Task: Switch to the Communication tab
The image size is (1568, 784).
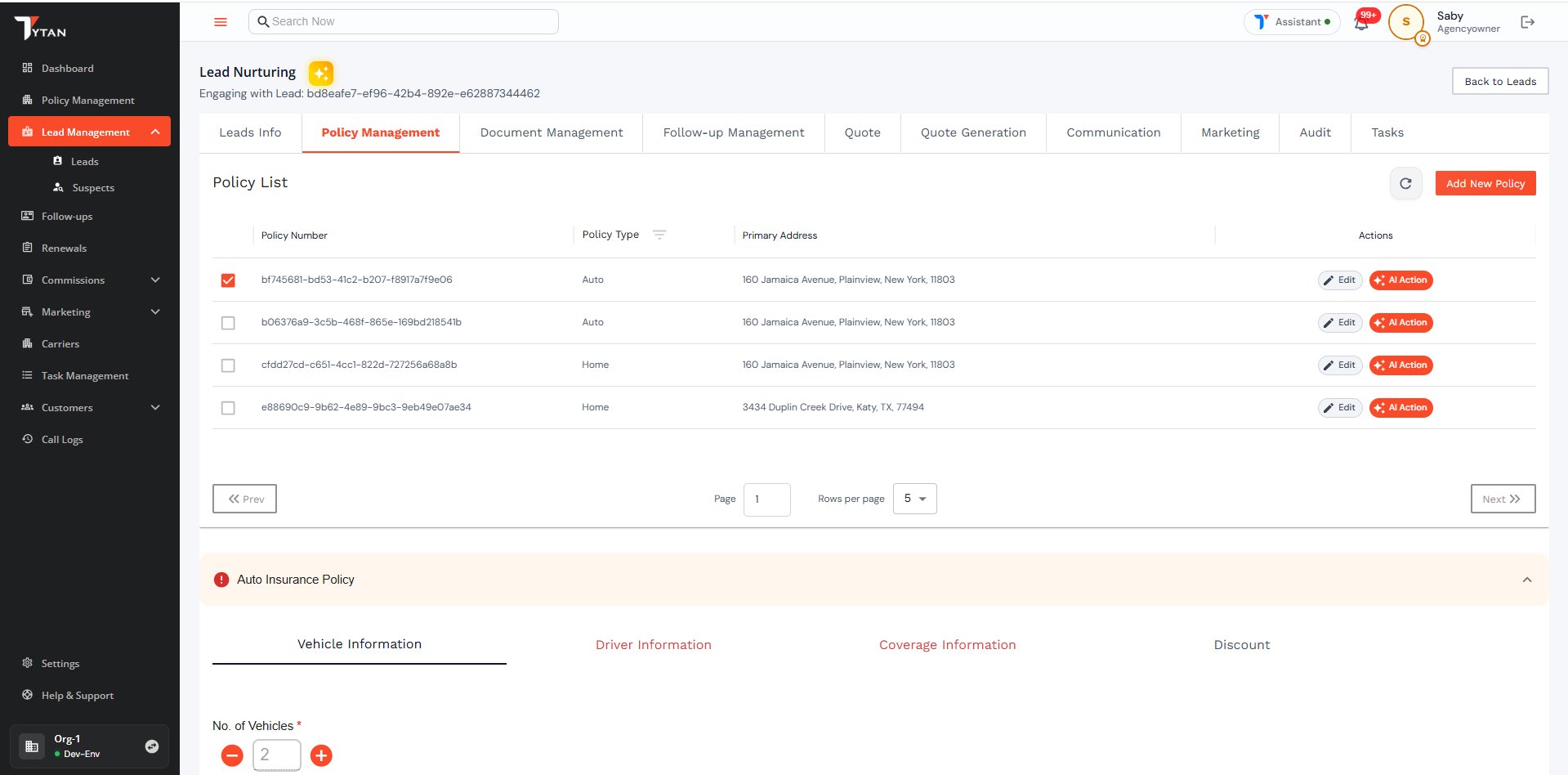Action: point(1113,133)
